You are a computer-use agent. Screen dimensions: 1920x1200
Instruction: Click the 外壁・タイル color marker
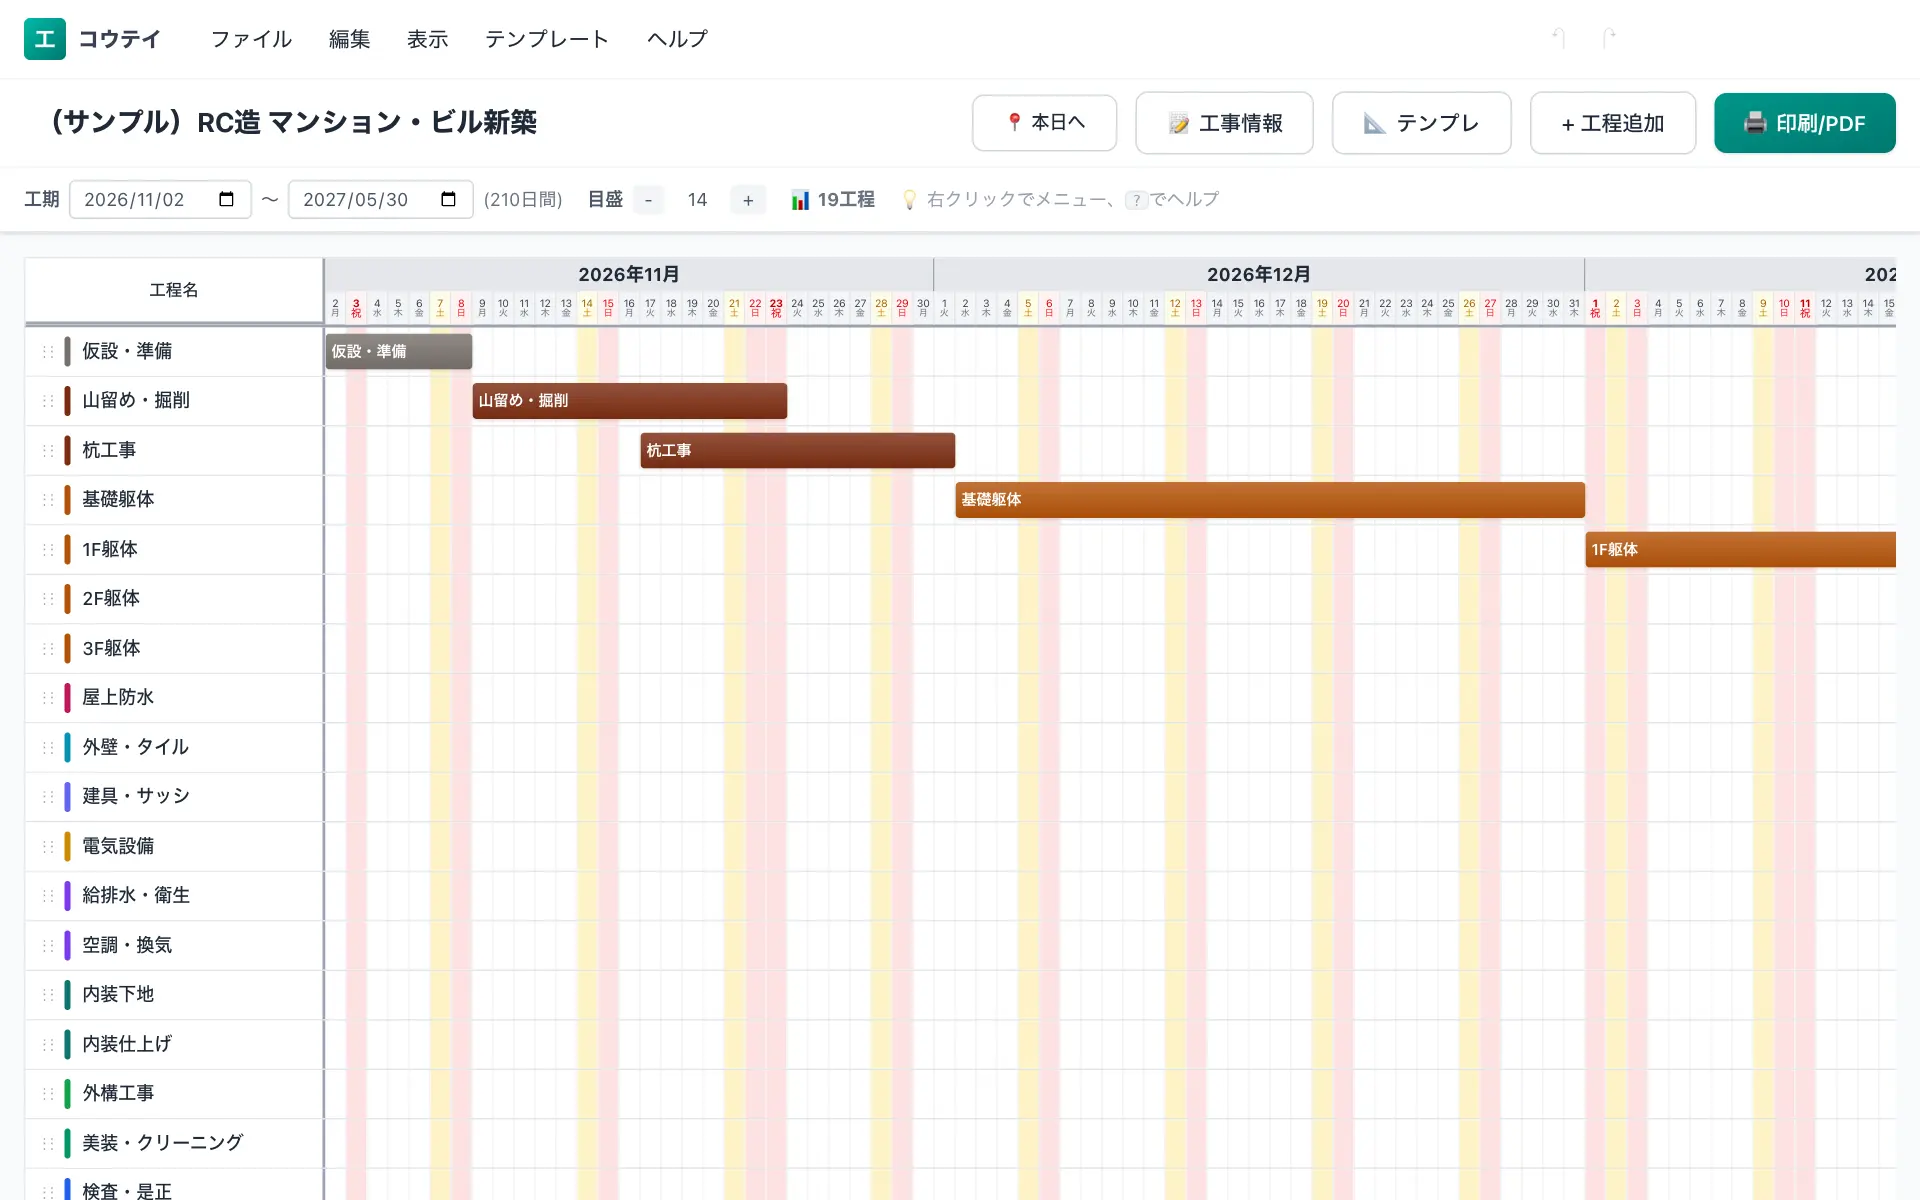67,747
